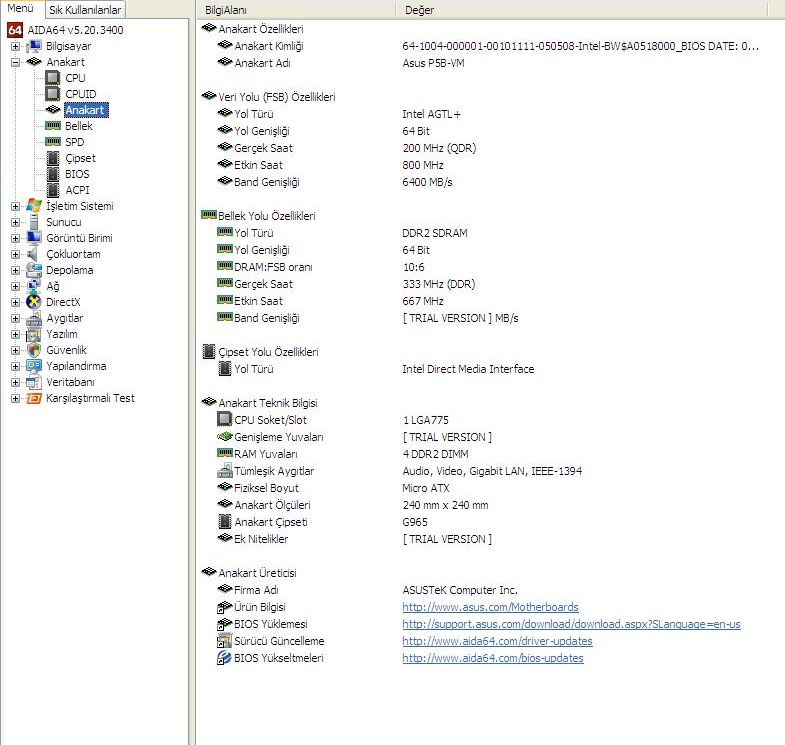Click the 6400 MB/s value
Viewport: 785px width, 745px height.
pyautogui.click(x=428, y=182)
